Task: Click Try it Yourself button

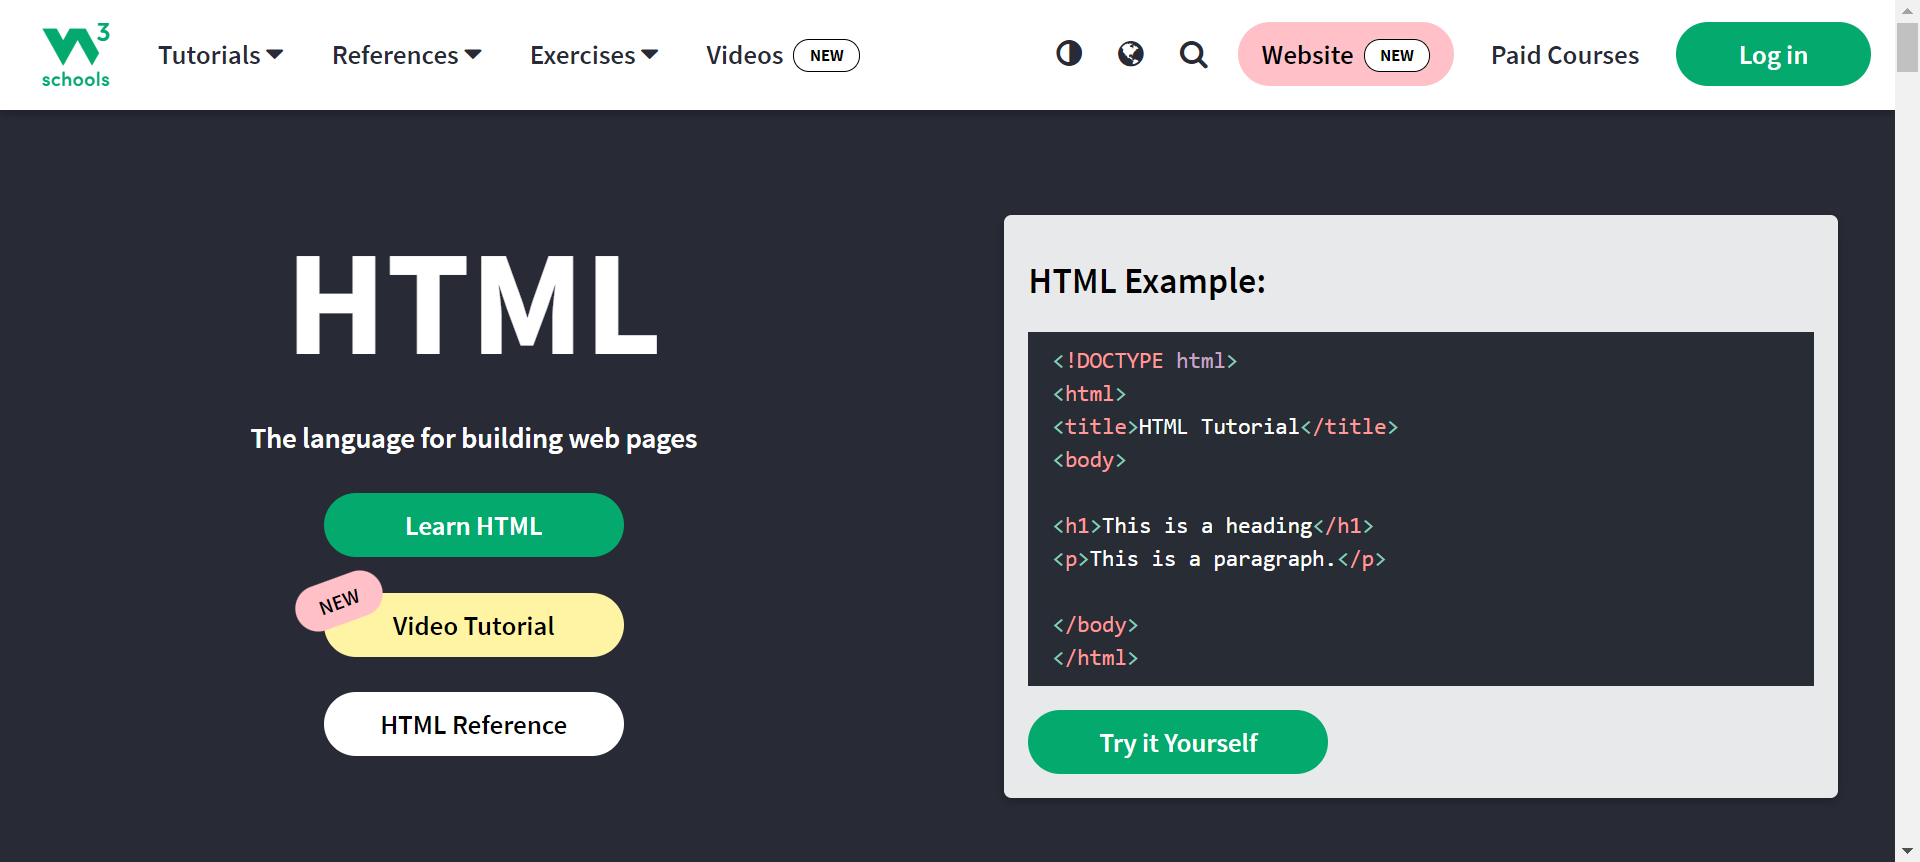Action: point(1178,742)
